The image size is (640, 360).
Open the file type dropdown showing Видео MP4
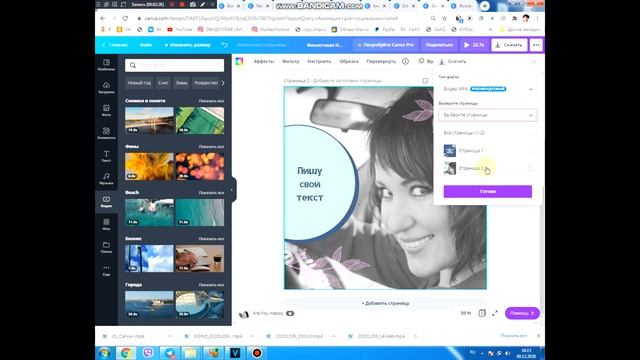click(488, 89)
